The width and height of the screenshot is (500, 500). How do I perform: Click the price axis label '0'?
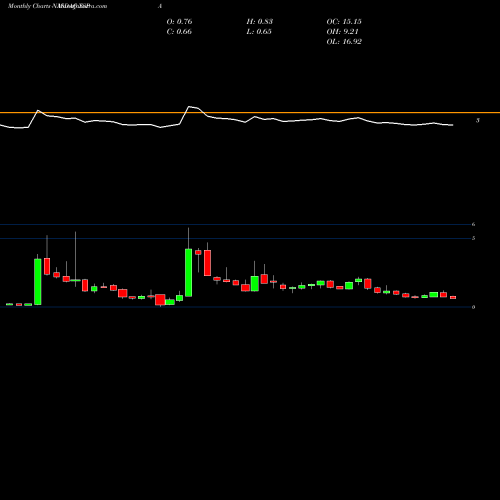473,307
